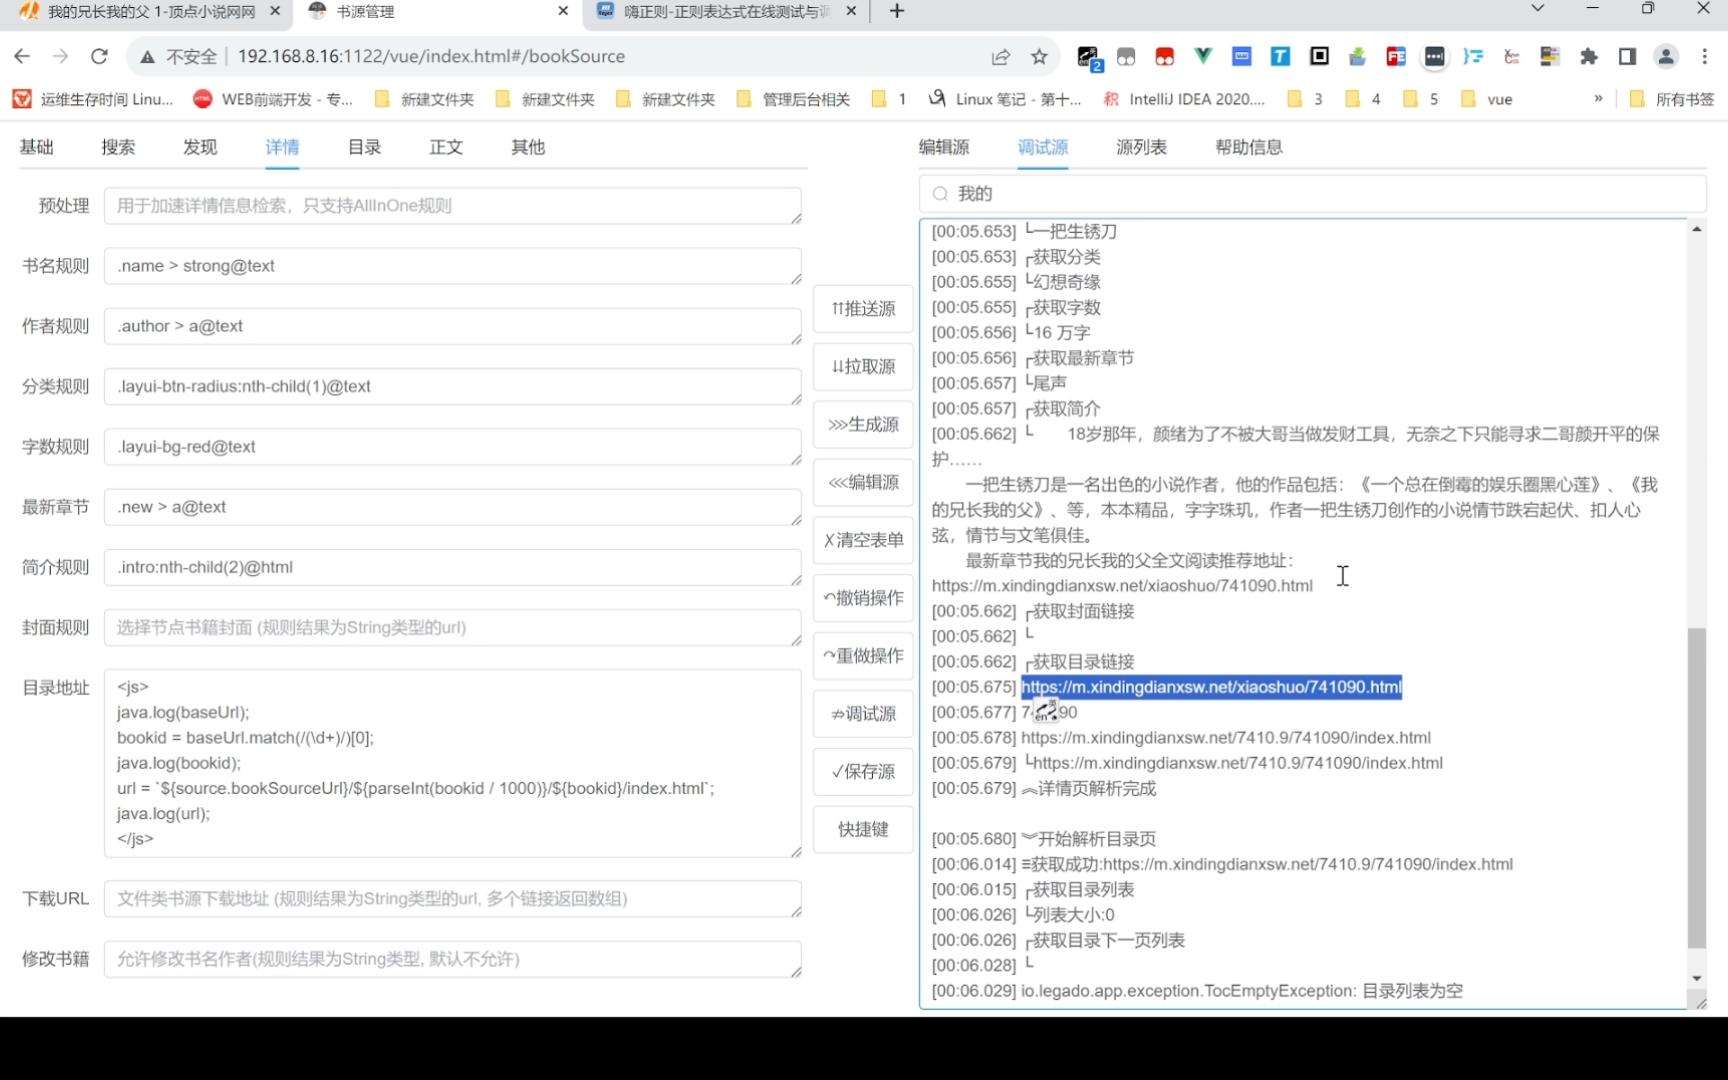This screenshot has width=1728, height=1080.
Task: Open the tab search dropdown arrow
Action: coord(1538,9)
